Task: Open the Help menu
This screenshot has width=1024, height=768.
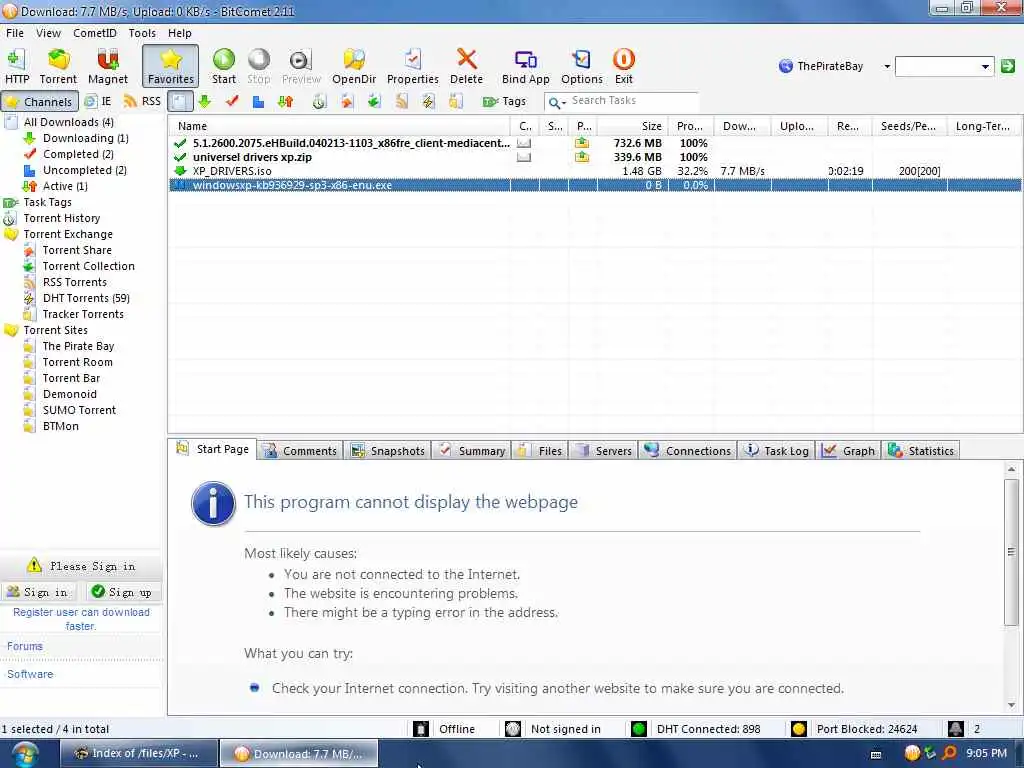Action: point(180,33)
